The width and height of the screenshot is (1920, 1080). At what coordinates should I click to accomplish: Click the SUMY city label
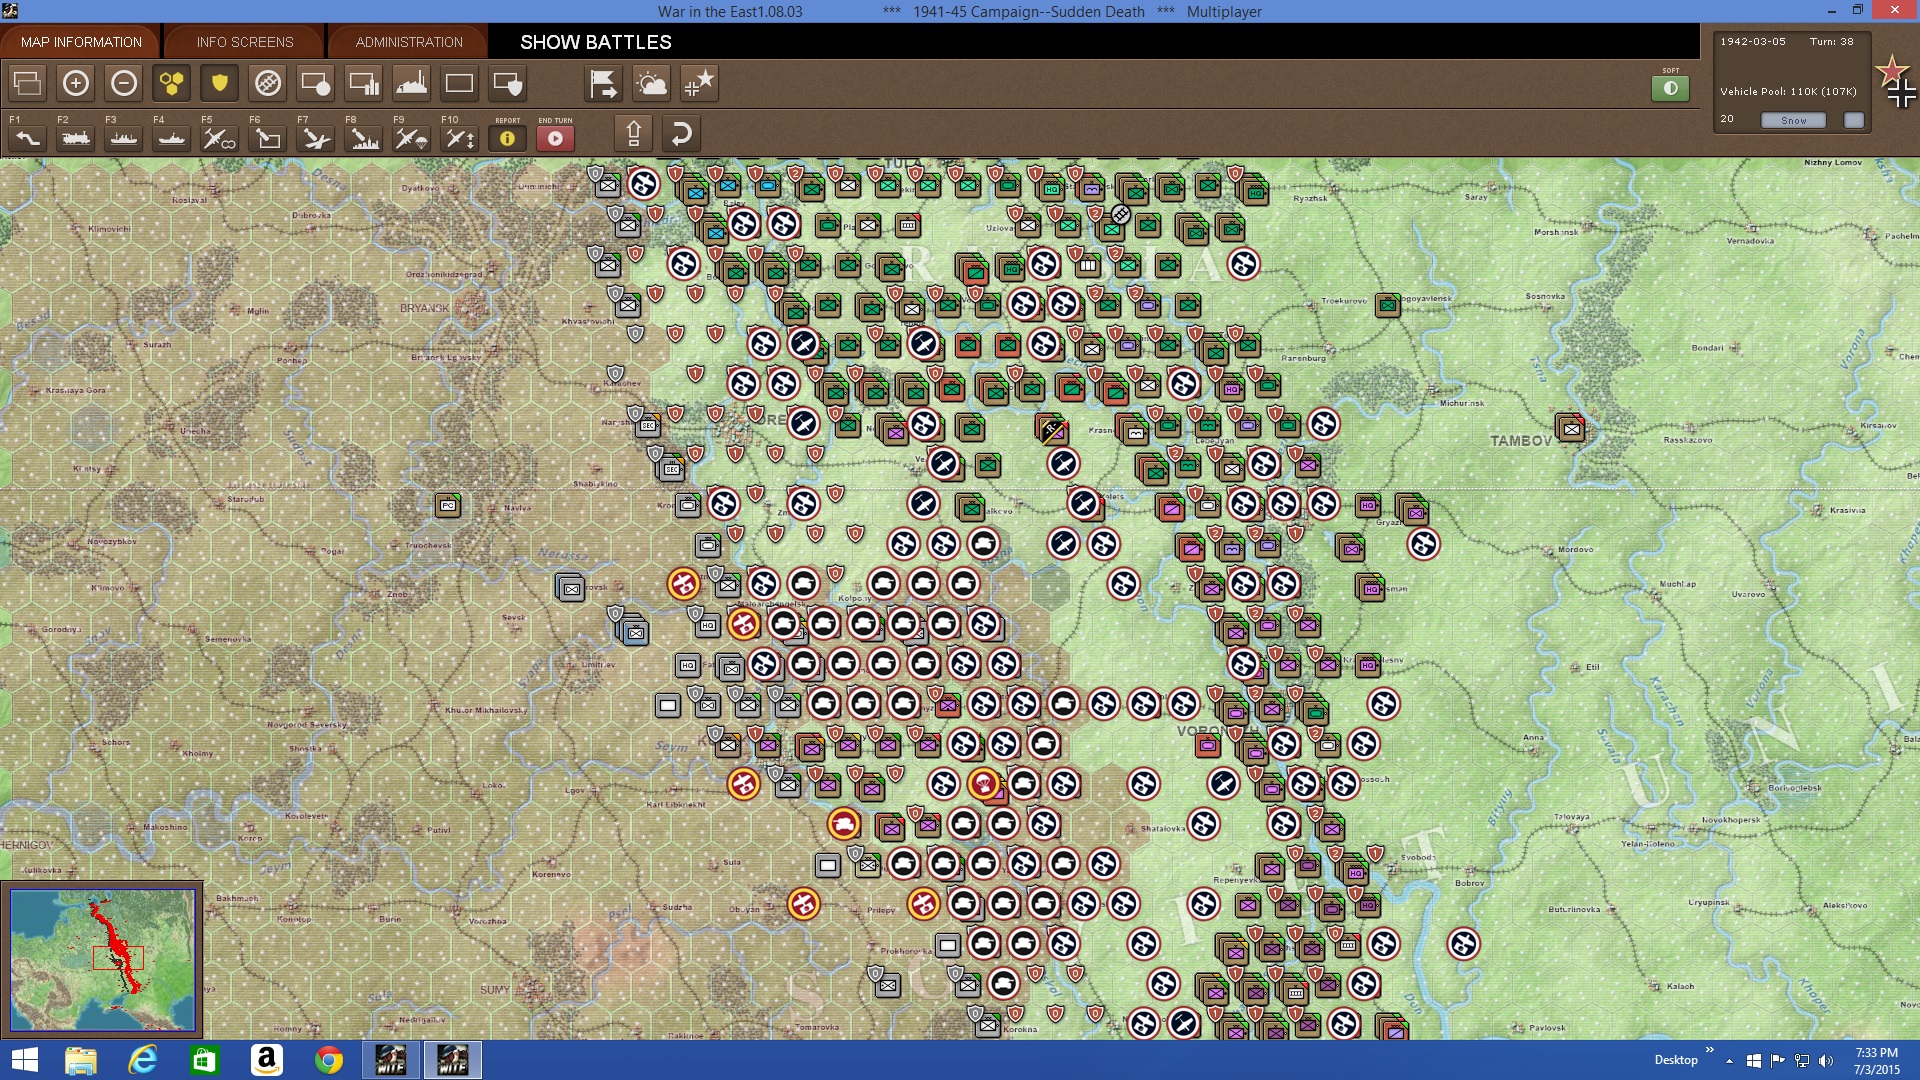point(495,989)
